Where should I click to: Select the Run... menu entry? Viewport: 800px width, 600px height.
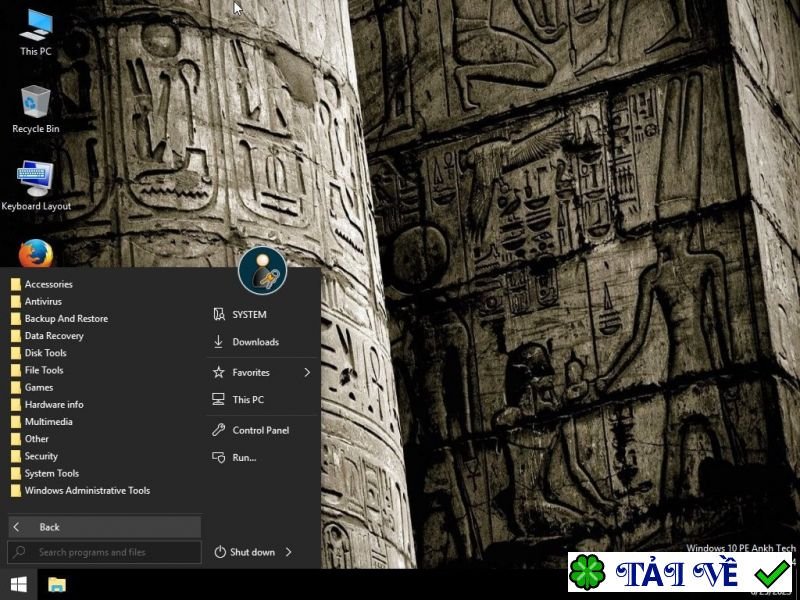pos(262,457)
